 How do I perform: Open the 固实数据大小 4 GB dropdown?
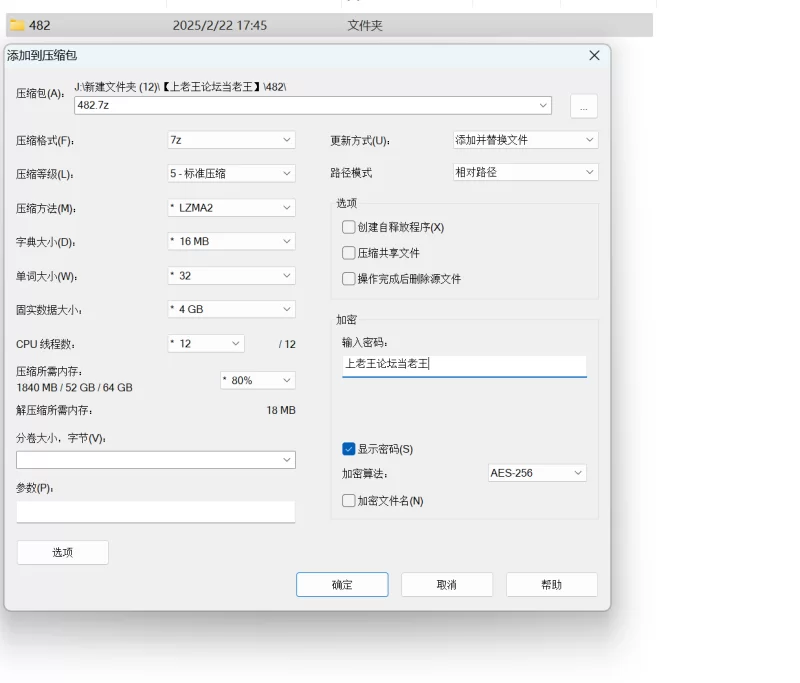point(231,309)
